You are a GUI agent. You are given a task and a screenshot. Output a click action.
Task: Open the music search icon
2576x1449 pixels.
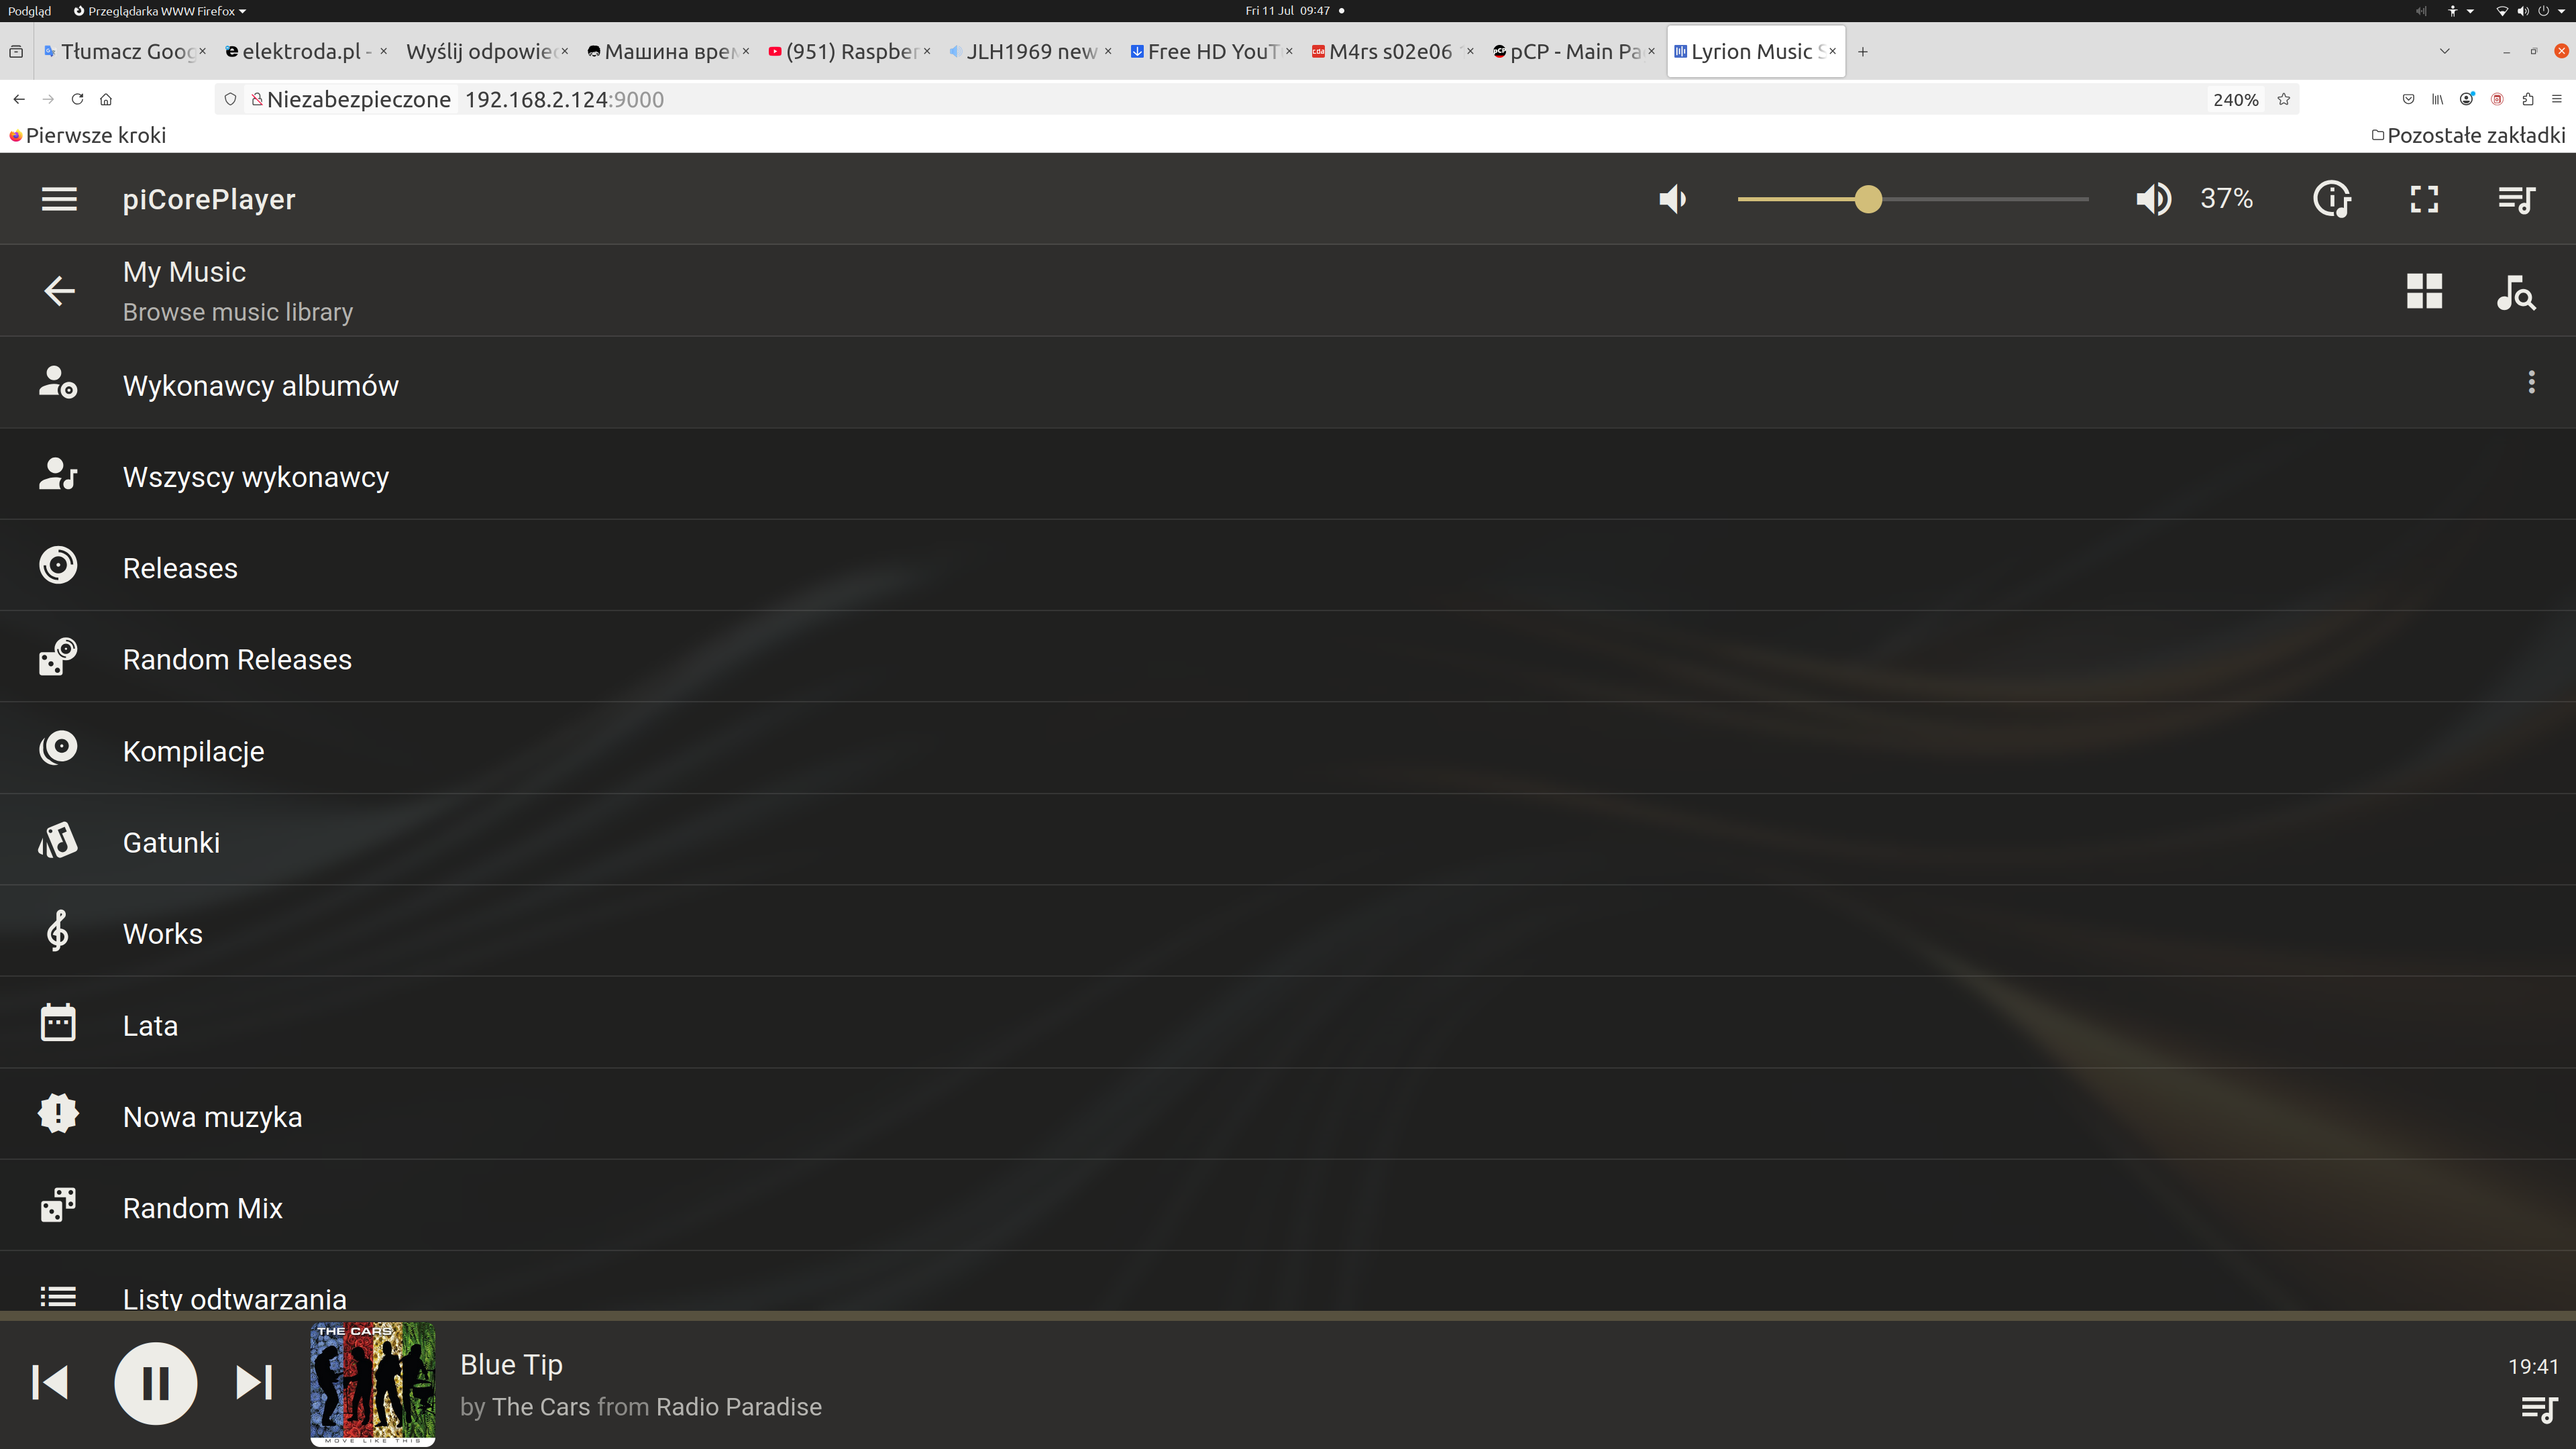coord(2516,292)
